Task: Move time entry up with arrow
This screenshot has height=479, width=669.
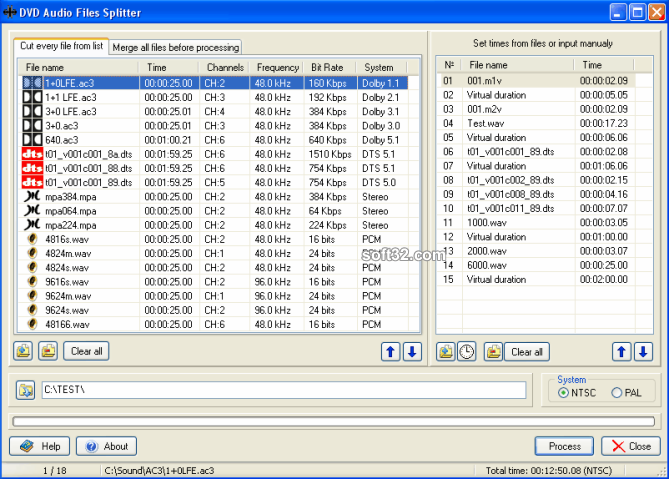Action: (x=622, y=352)
